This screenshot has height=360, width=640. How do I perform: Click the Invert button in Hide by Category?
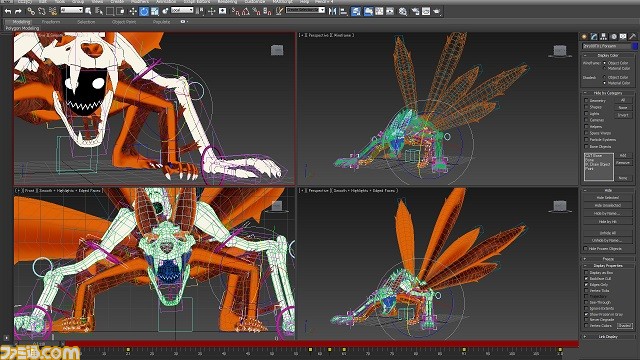pyautogui.click(x=623, y=115)
